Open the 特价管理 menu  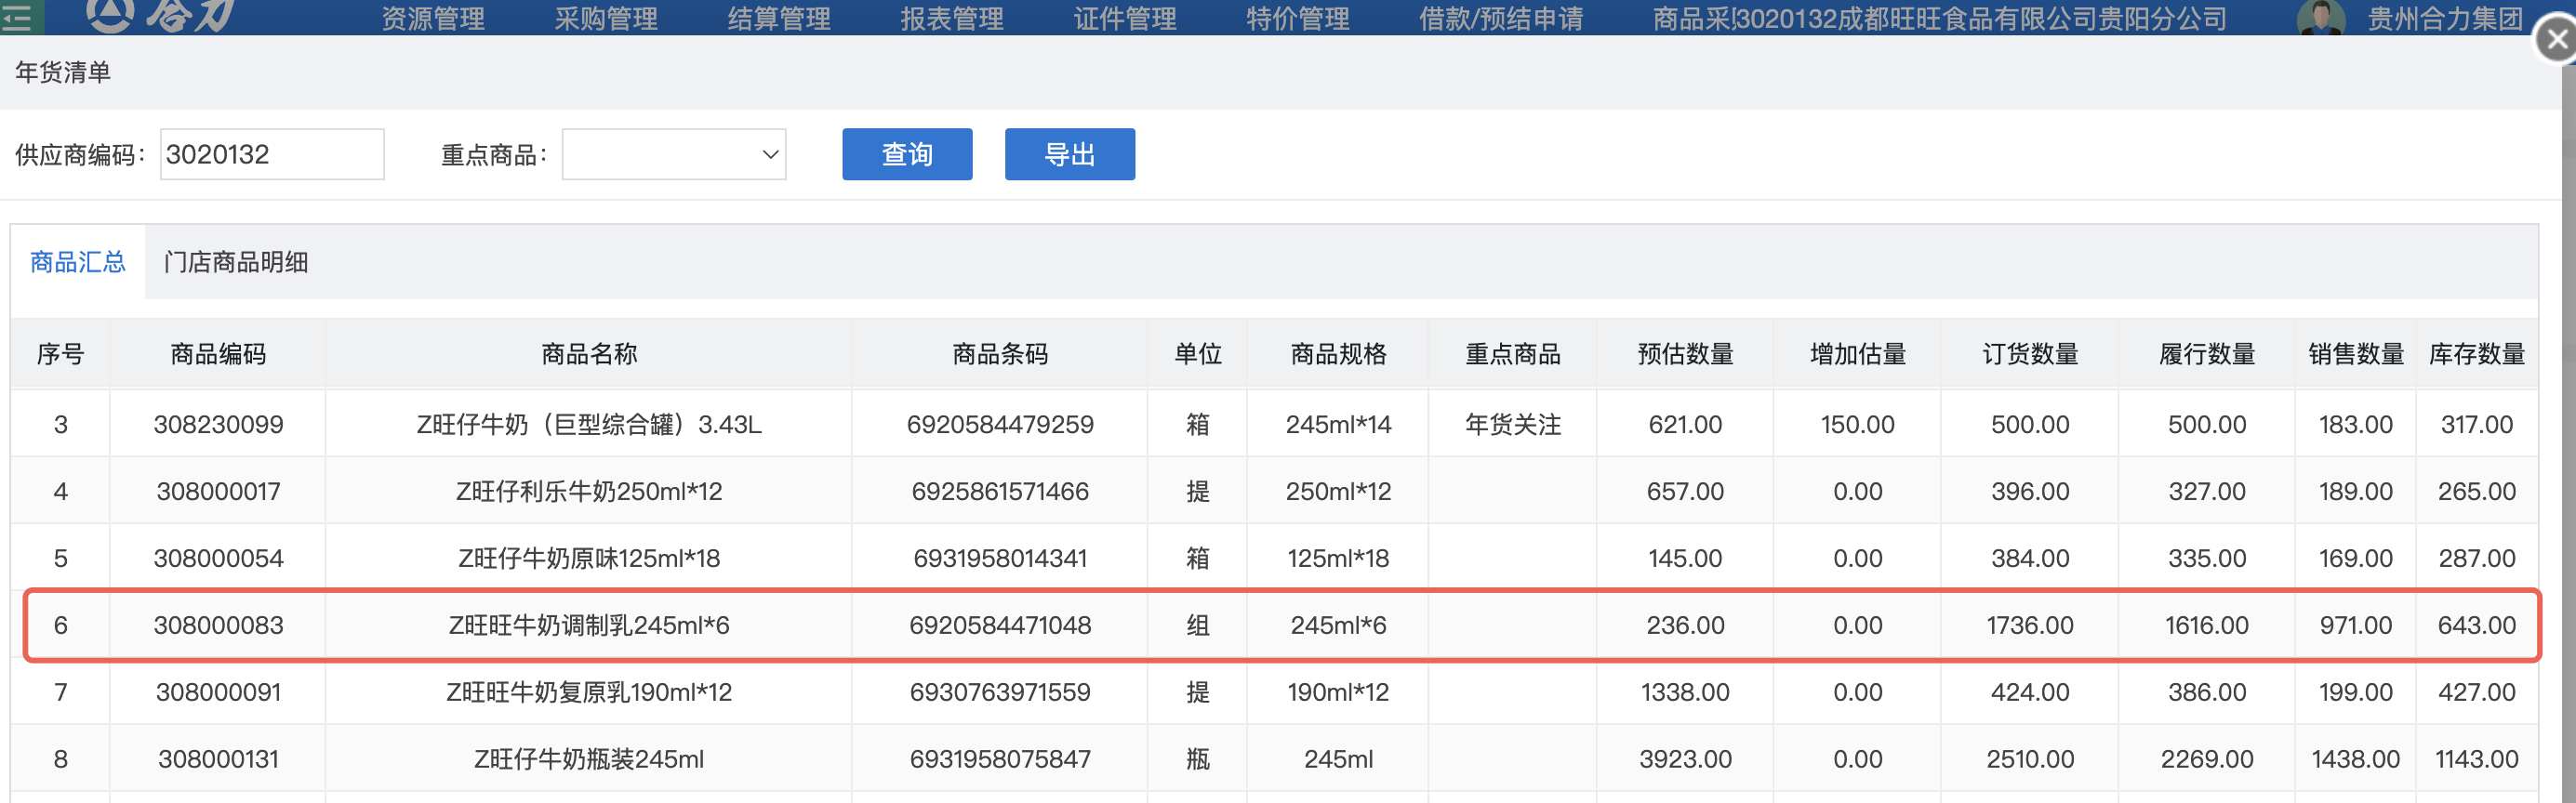click(1298, 18)
